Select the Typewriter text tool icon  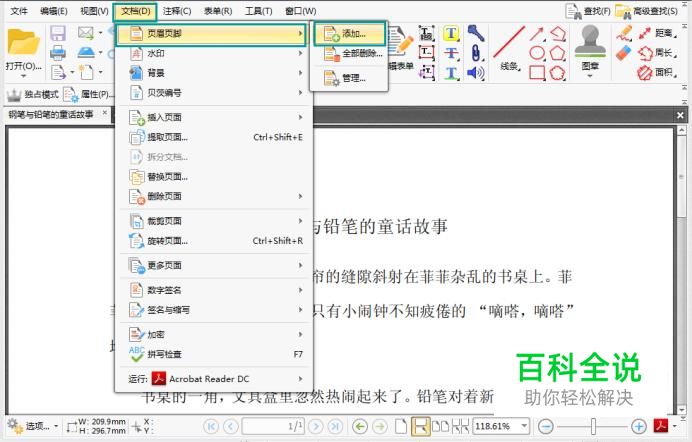(426, 34)
